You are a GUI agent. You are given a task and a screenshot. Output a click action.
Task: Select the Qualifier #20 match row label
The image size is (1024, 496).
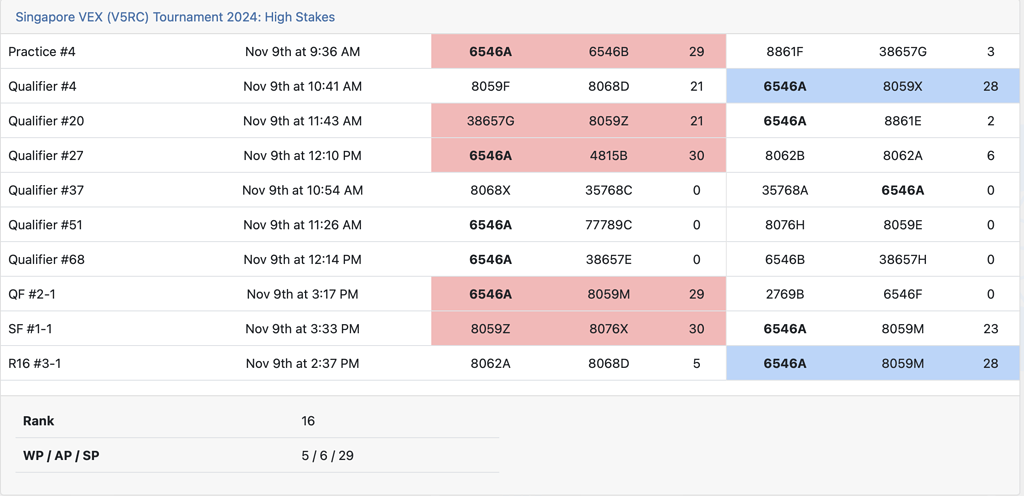point(46,121)
